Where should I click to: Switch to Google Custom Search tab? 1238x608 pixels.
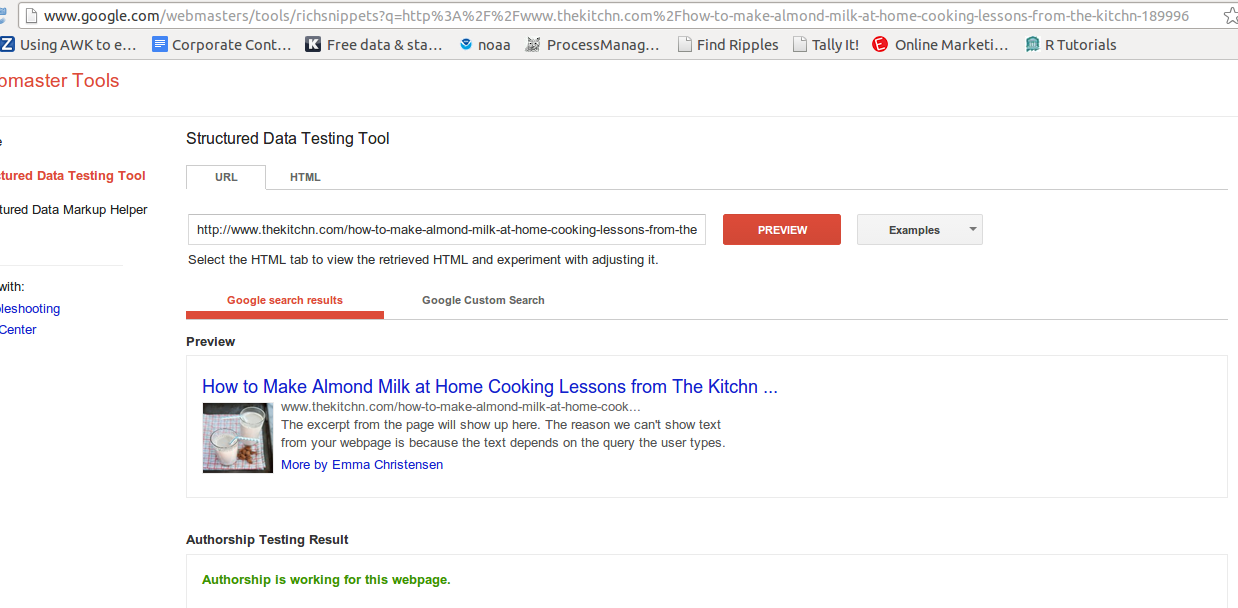[x=483, y=300]
